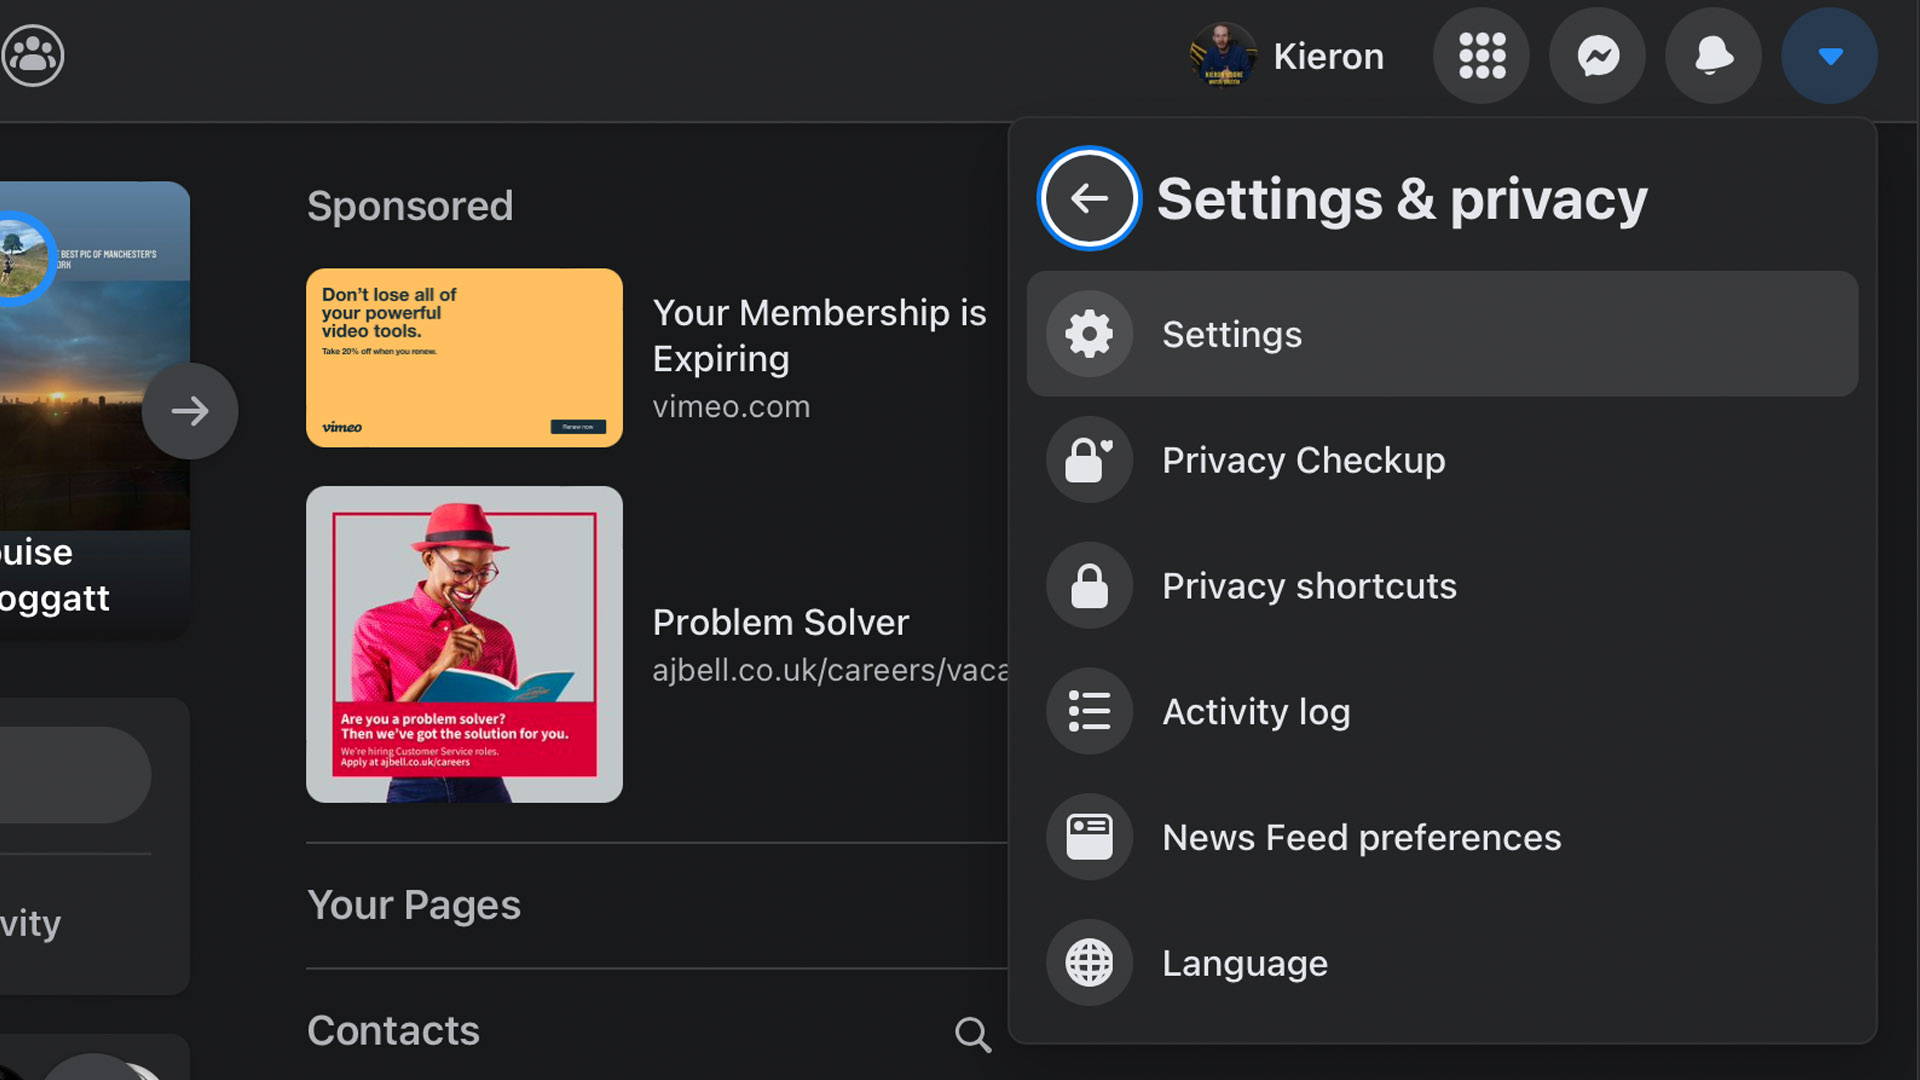
Task: Choose Privacy Checkup from the menu
Action: click(1442, 460)
